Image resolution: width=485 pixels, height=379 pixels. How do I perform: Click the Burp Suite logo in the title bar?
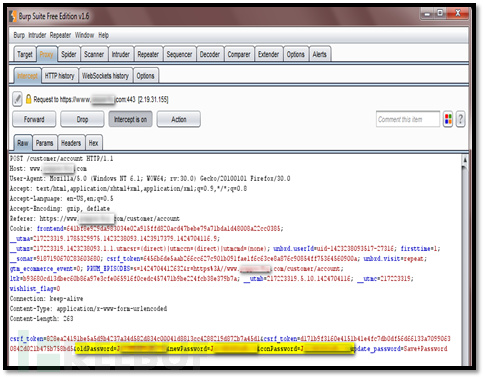pos(13,16)
